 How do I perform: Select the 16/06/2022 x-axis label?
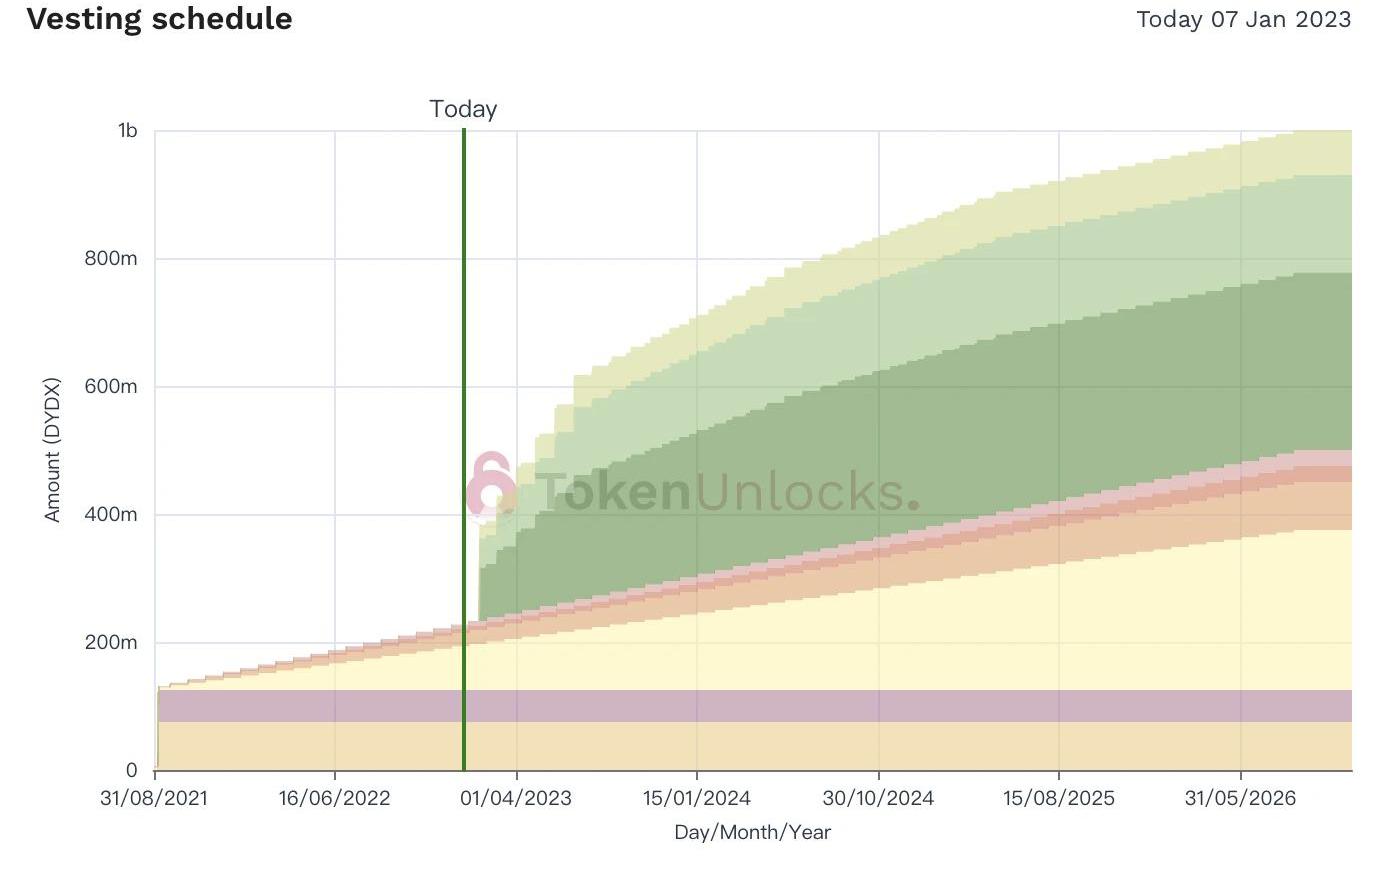click(x=334, y=798)
